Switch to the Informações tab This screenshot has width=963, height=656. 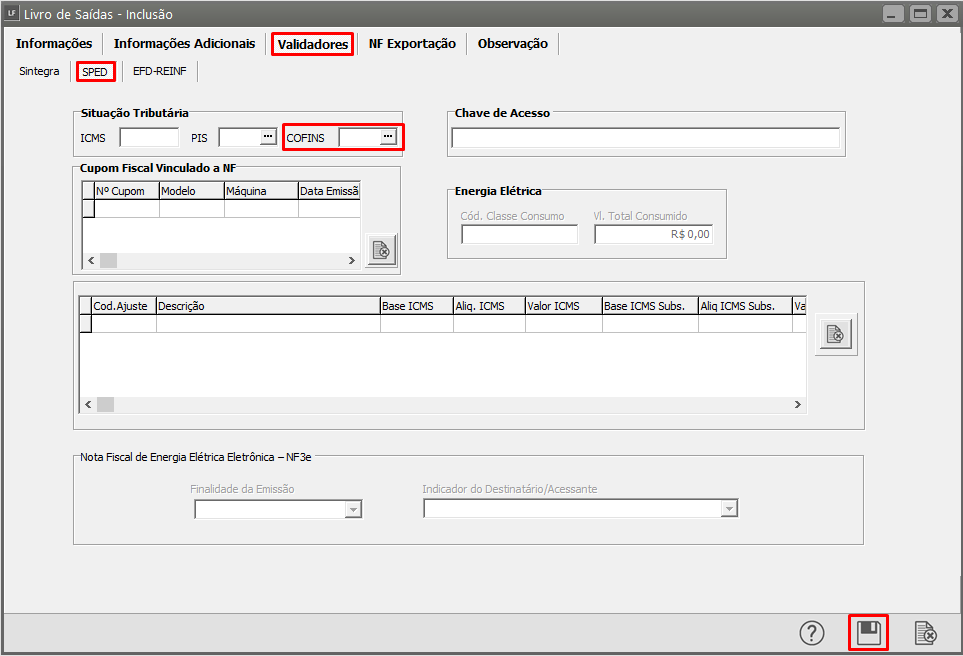pos(54,44)
